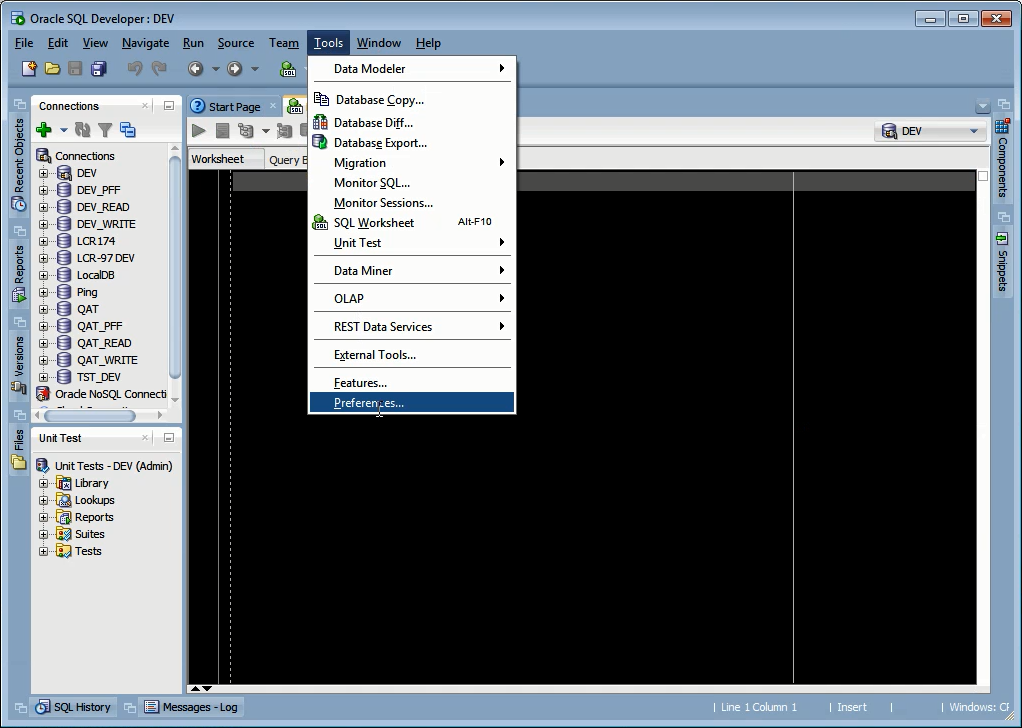The width and height of the screenshot is (1022, 728).
Task: Expand the QAT_WRITE connection node
Action: click(43, 360)
